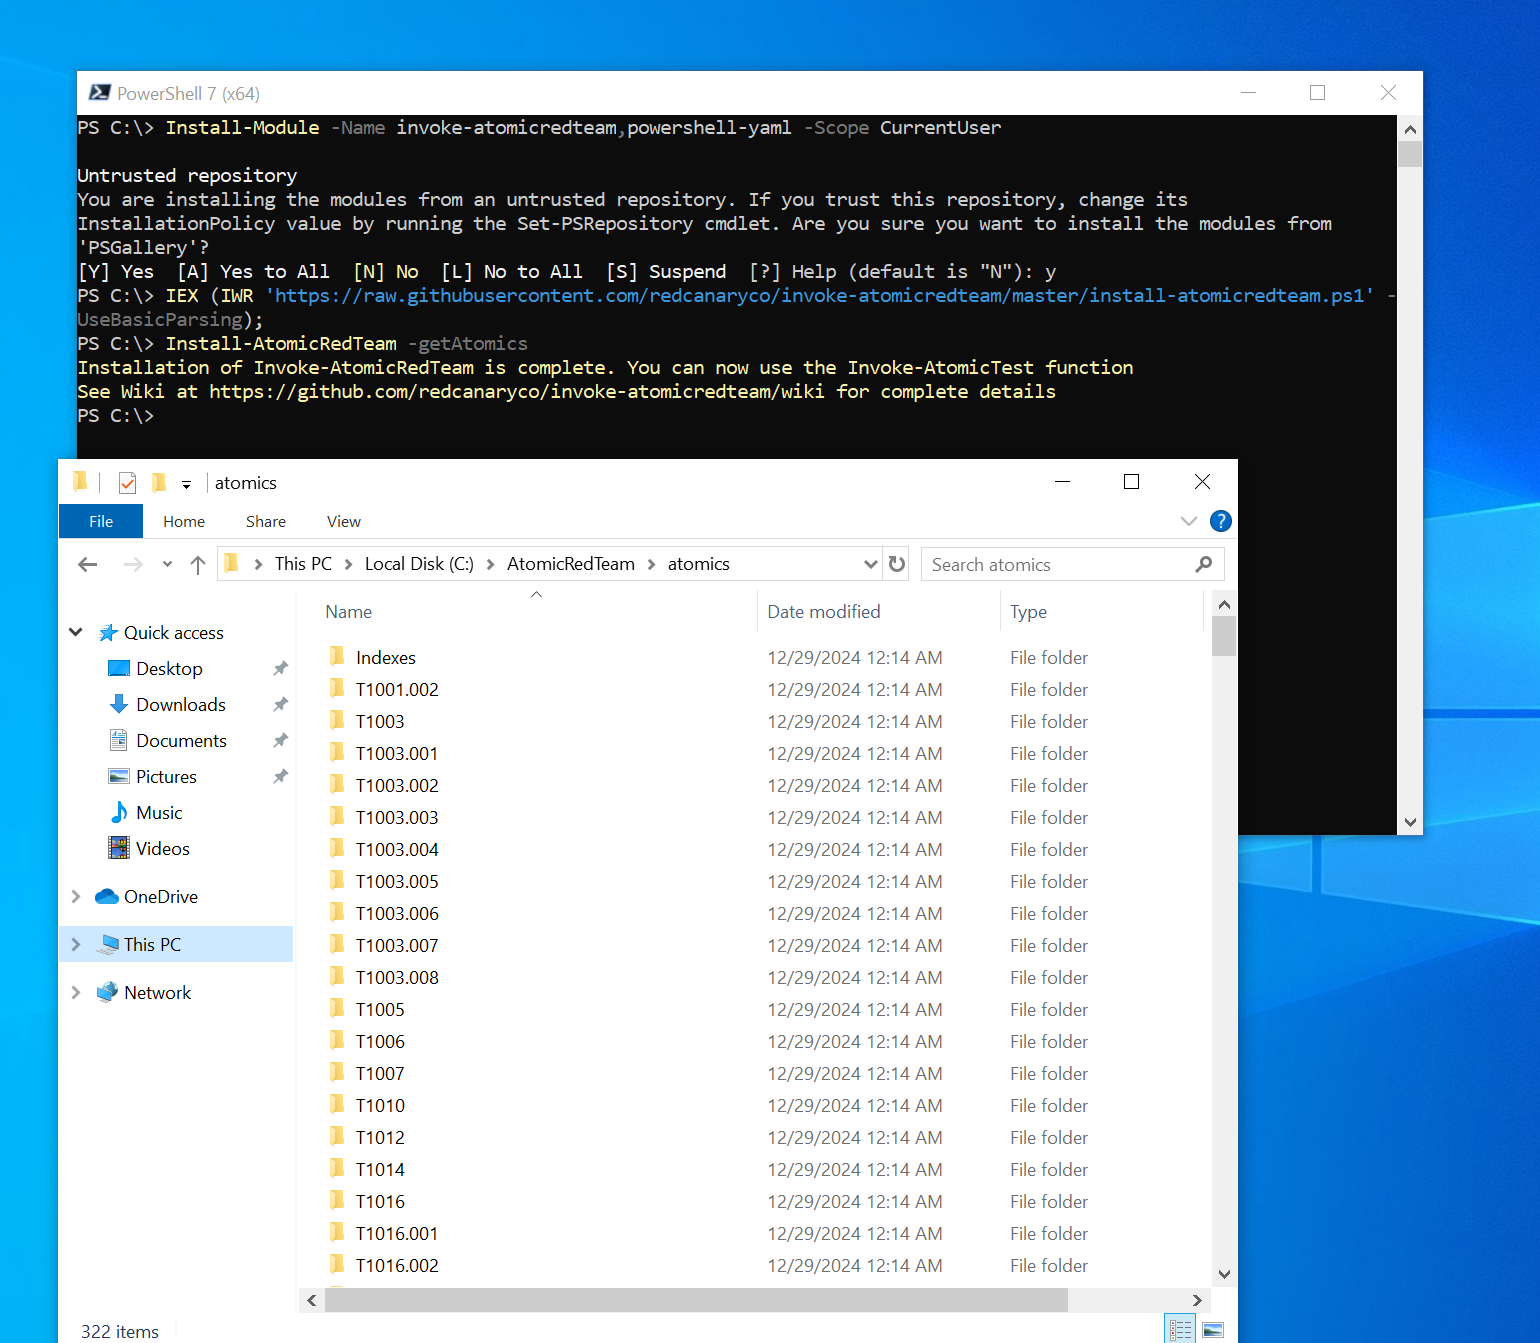Go back with the Back arrow
This screenshot has height=1343, width=1540.
[x=88, y=565]
